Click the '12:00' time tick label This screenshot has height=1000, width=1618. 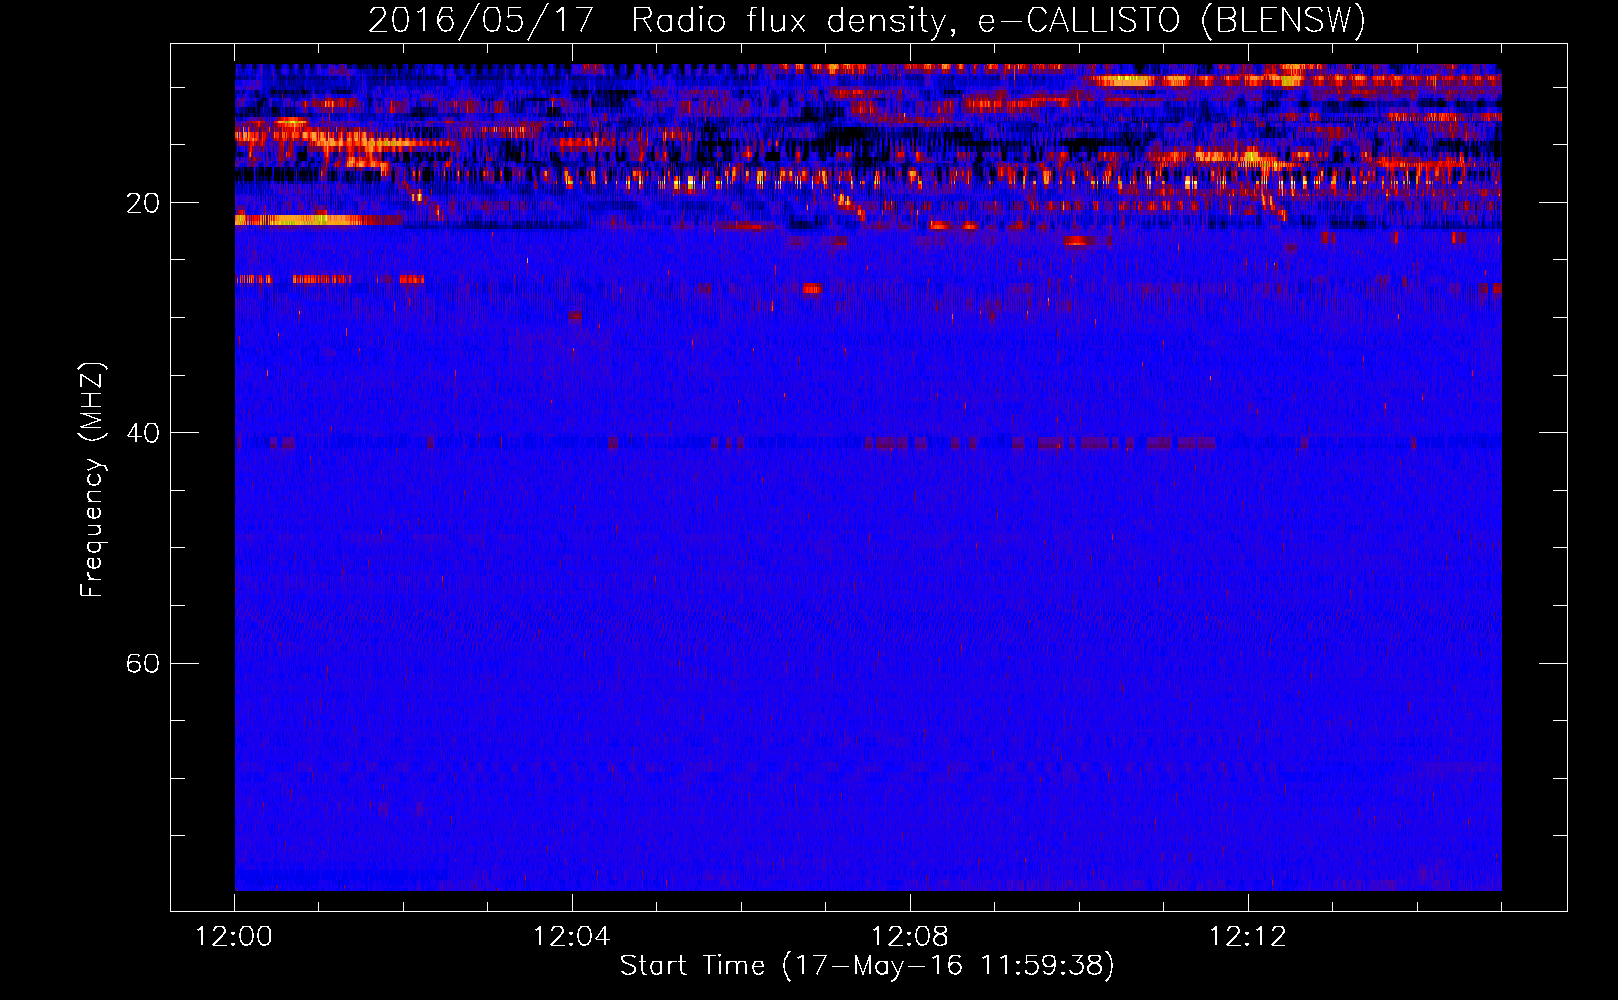[234, 937]
